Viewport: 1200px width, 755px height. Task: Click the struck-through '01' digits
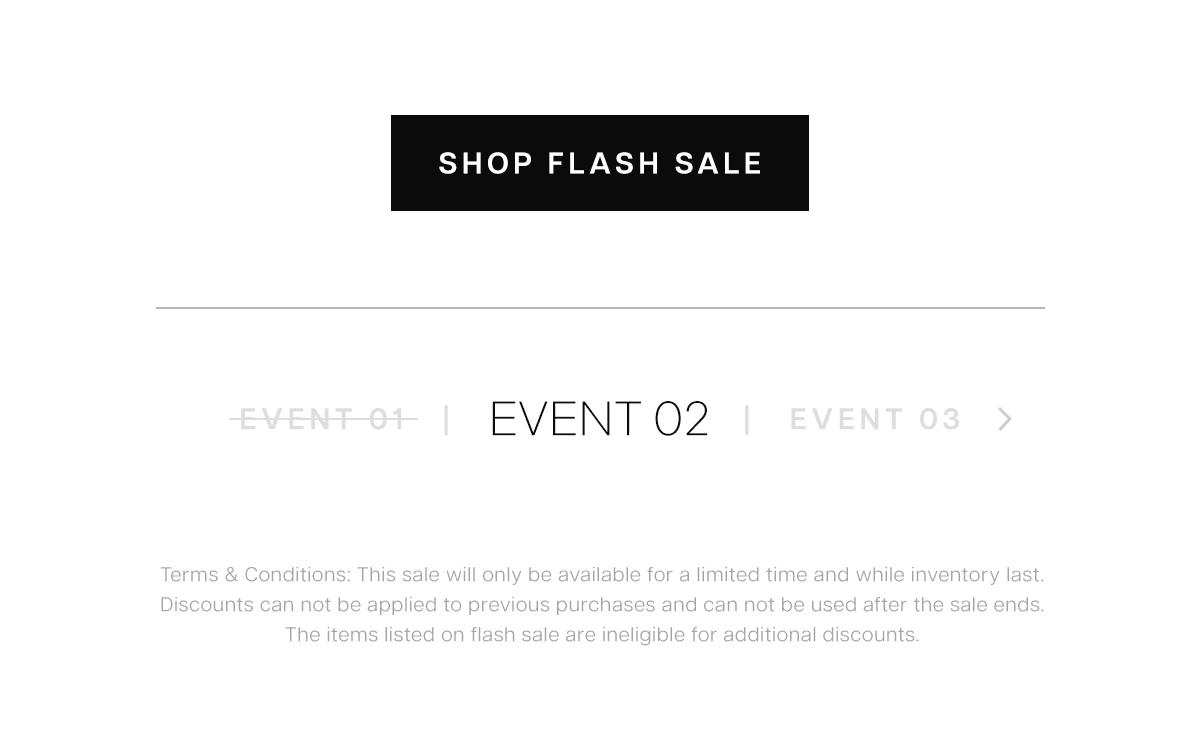coord(388,419)
